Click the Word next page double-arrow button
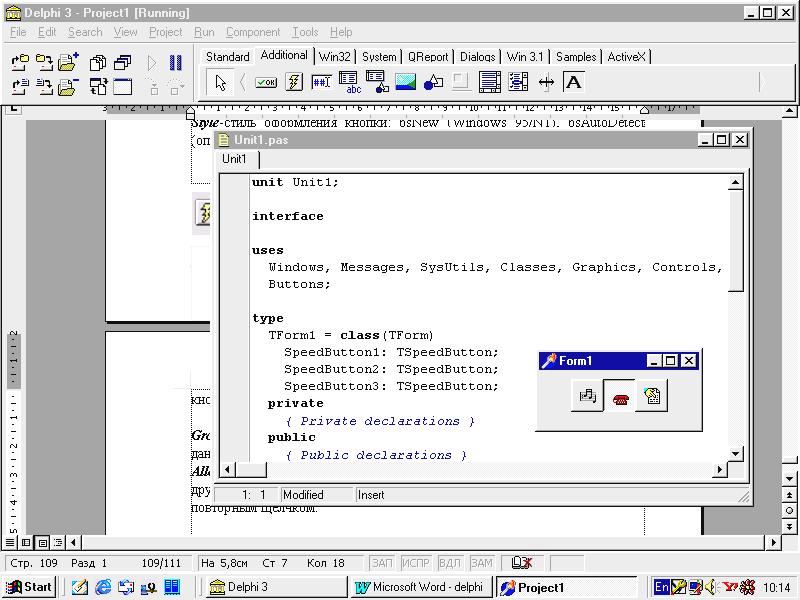This screenshot has height=600, width=800. click(x=789, y=527)
